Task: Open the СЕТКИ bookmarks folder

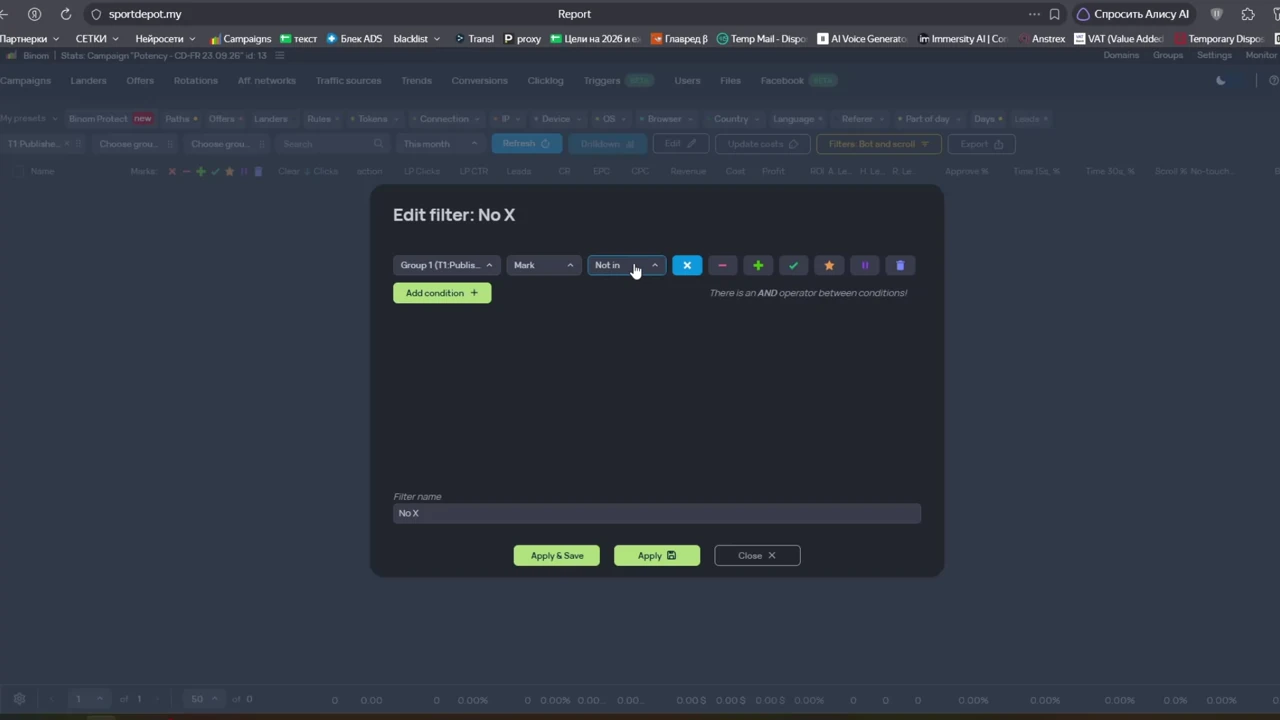Action: [x=97, y=39]
